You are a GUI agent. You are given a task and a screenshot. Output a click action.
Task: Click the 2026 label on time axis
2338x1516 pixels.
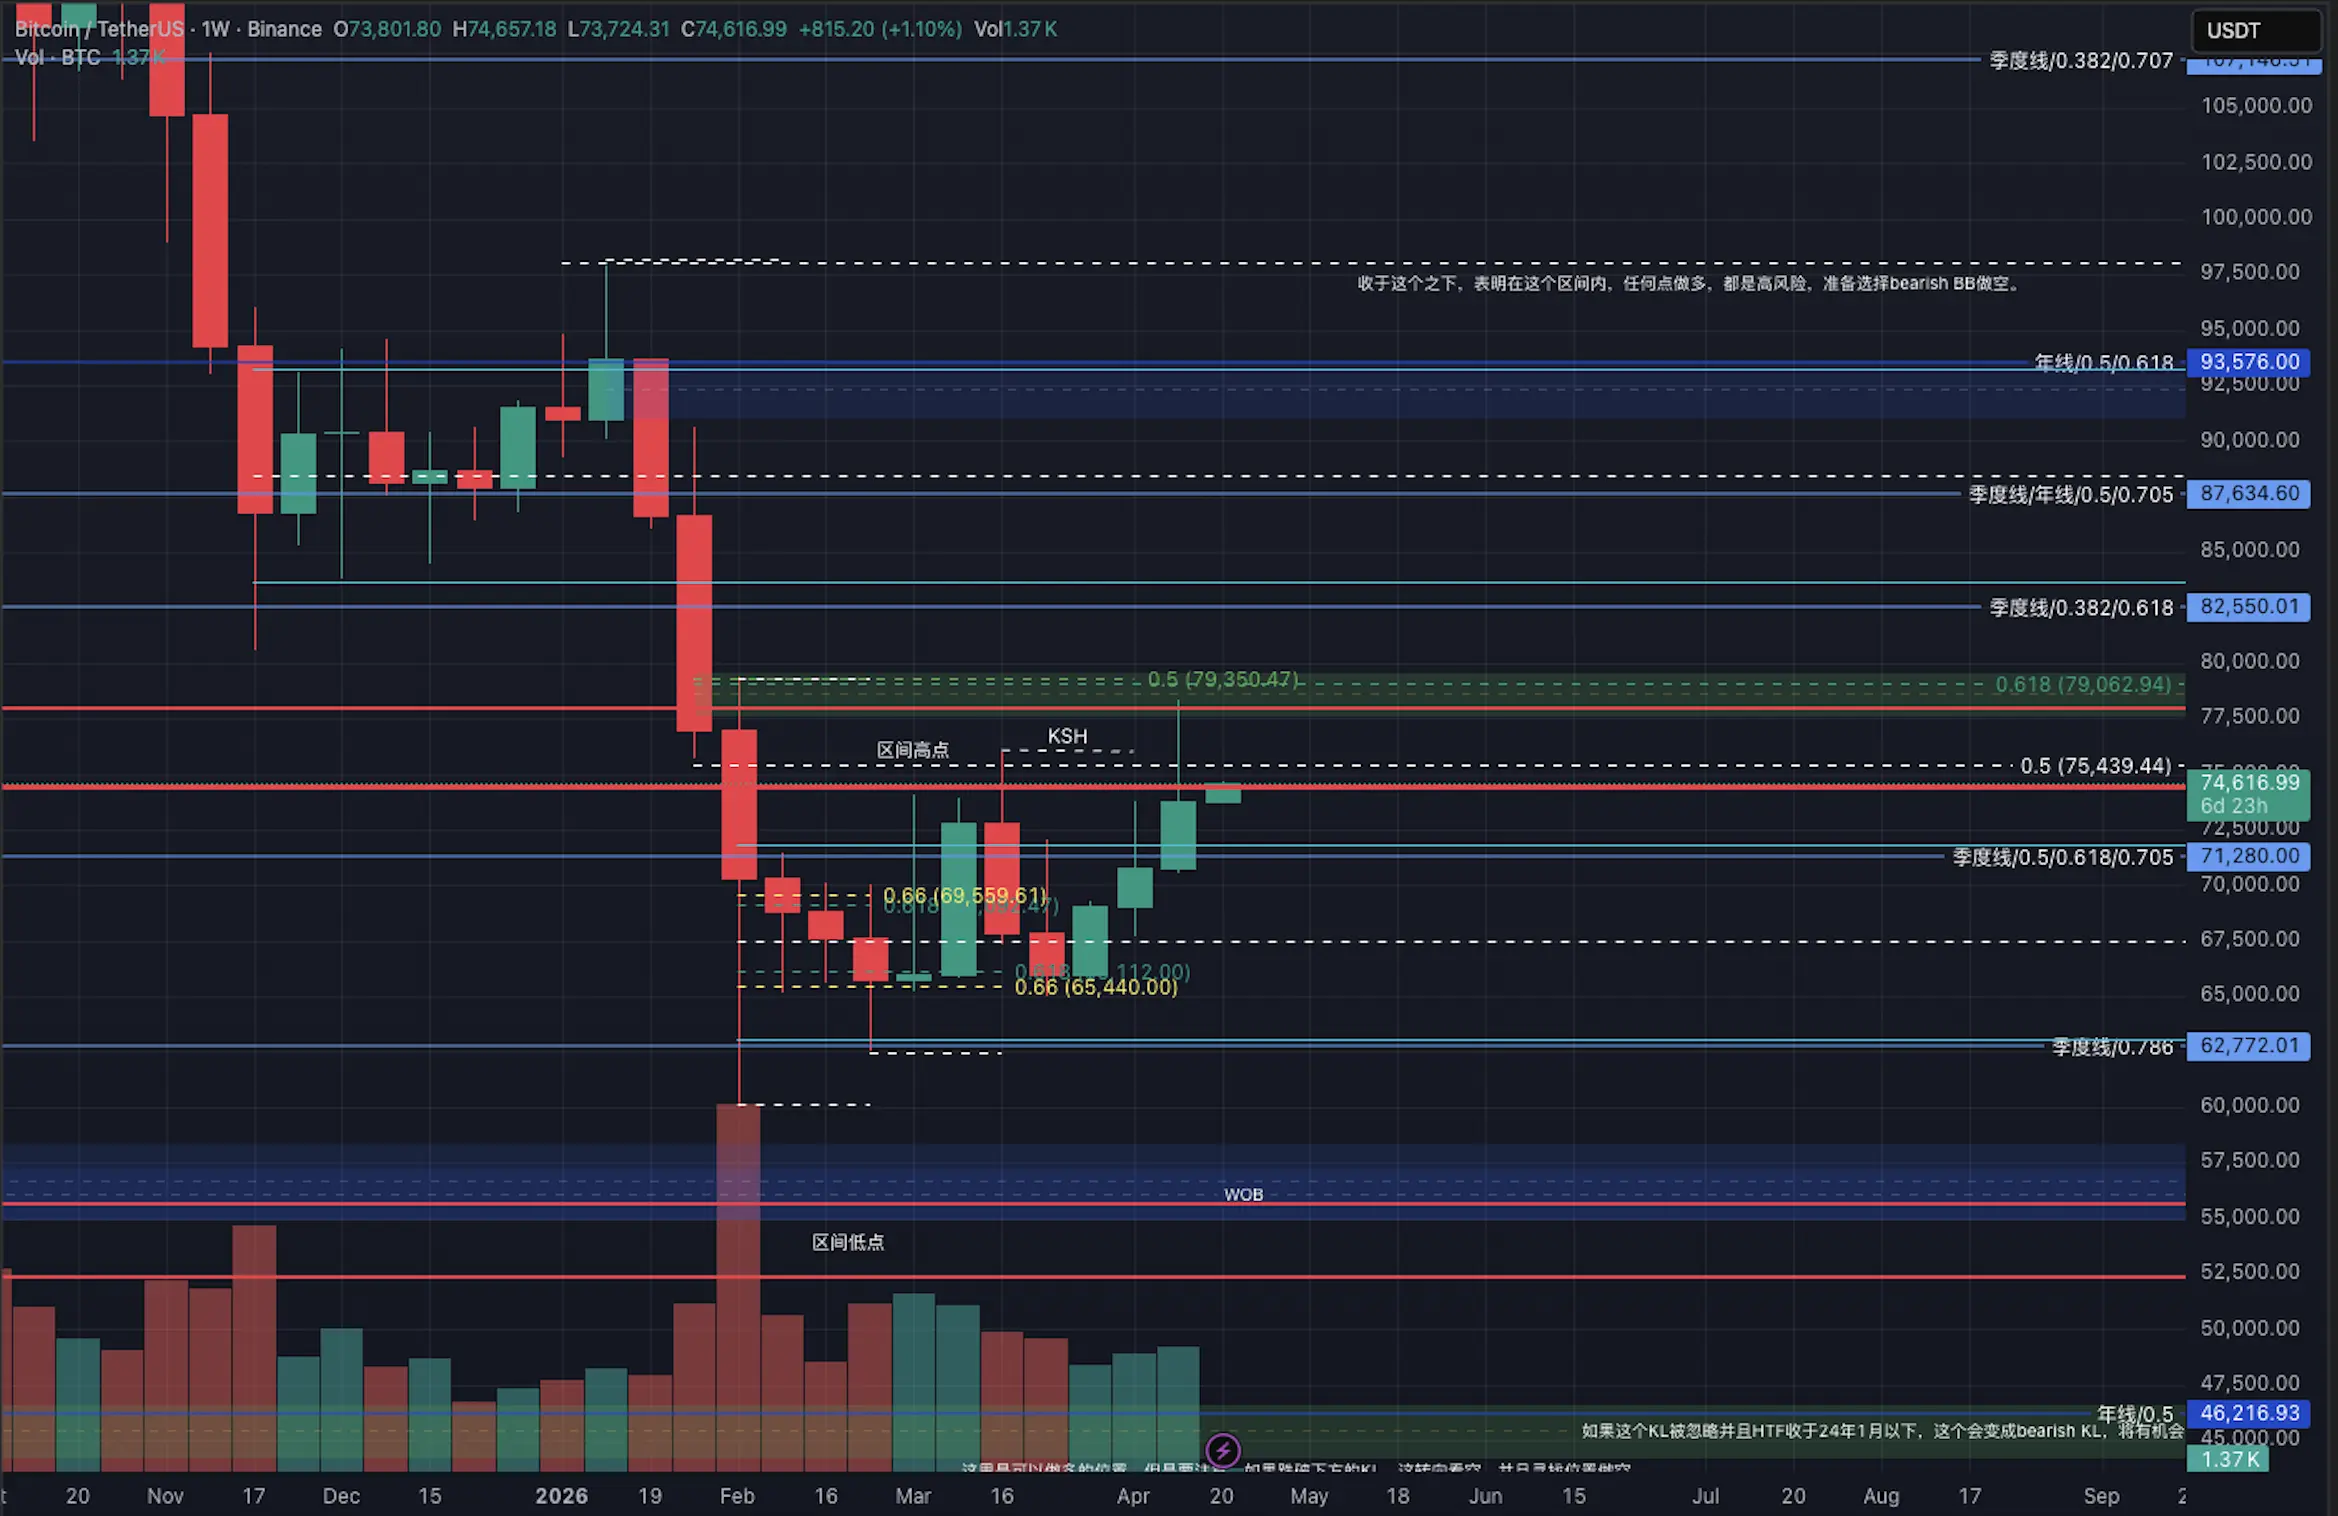[561, 1496]
